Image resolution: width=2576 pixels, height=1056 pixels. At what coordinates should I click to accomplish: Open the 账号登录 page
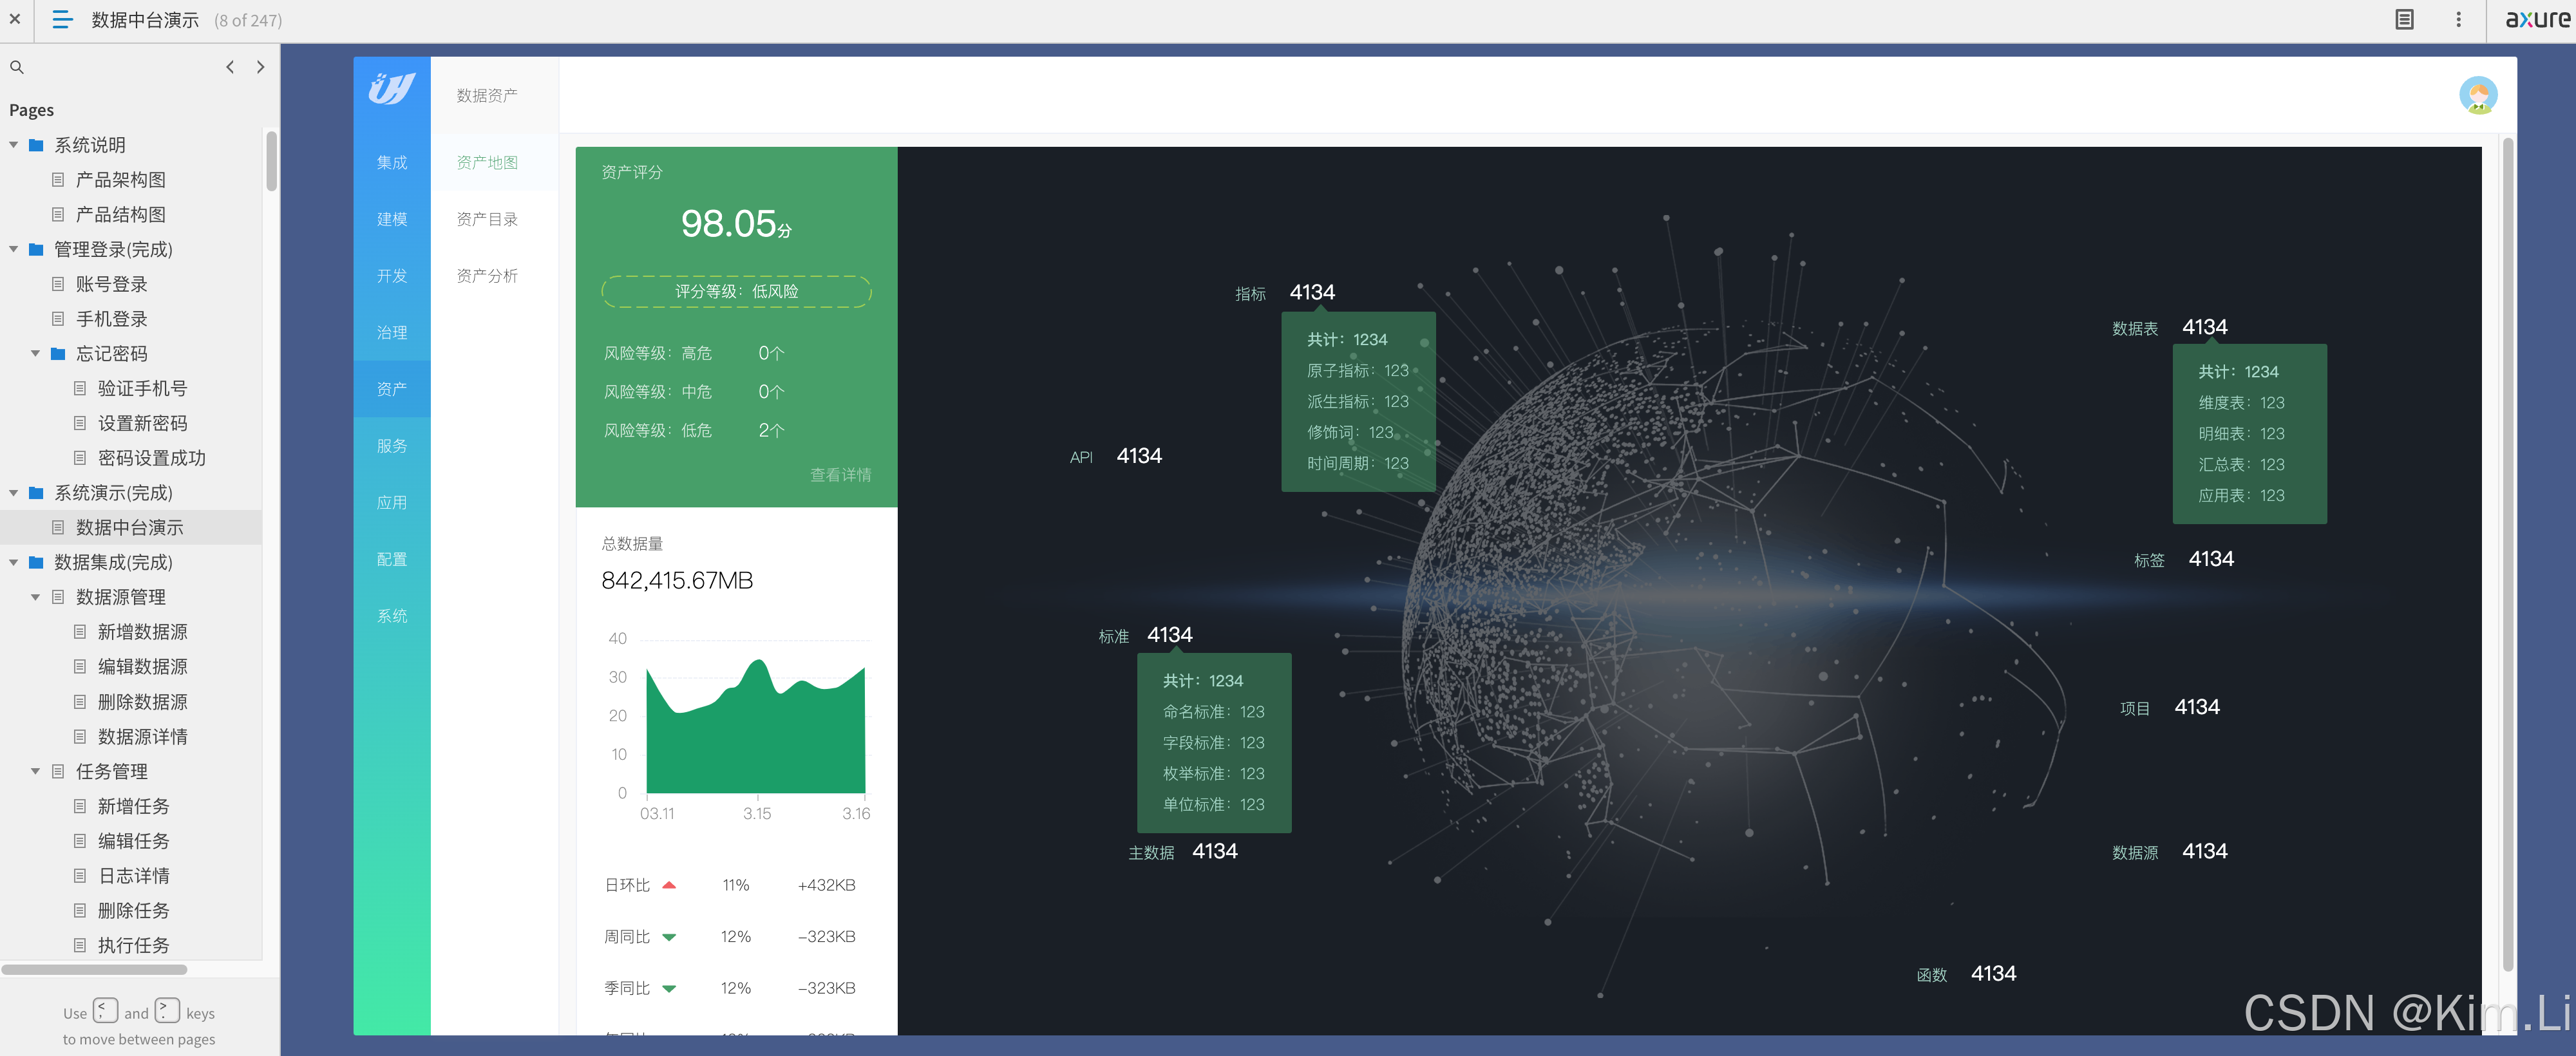[x=112, y=284]
